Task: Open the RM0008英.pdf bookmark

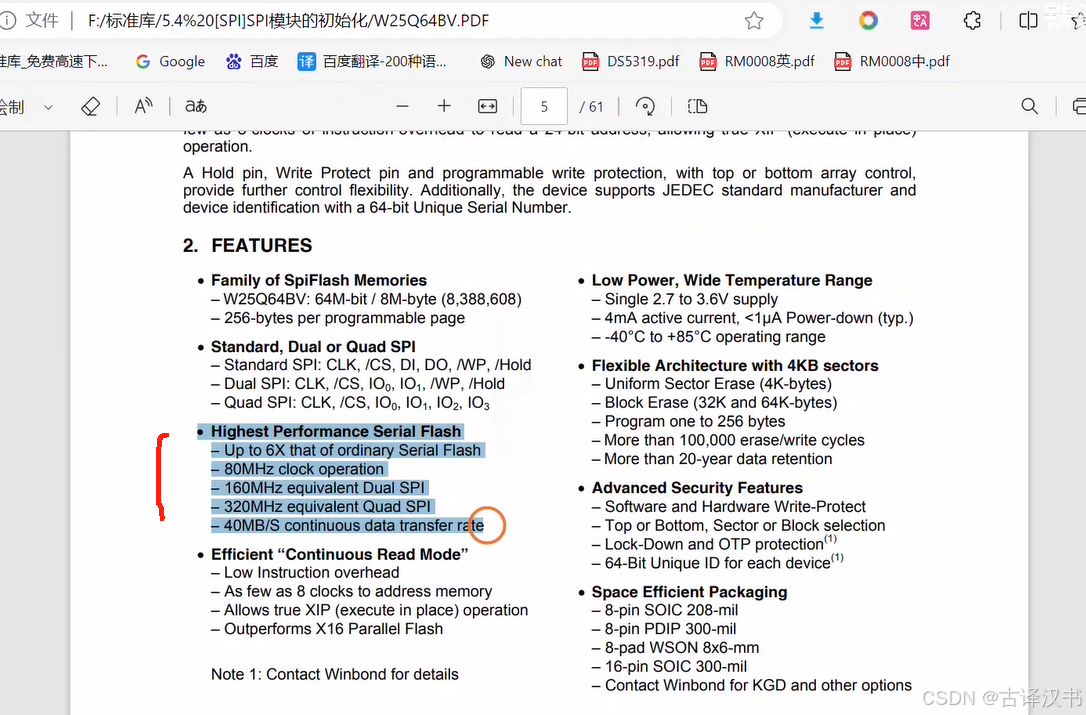Action: (757, 62)
